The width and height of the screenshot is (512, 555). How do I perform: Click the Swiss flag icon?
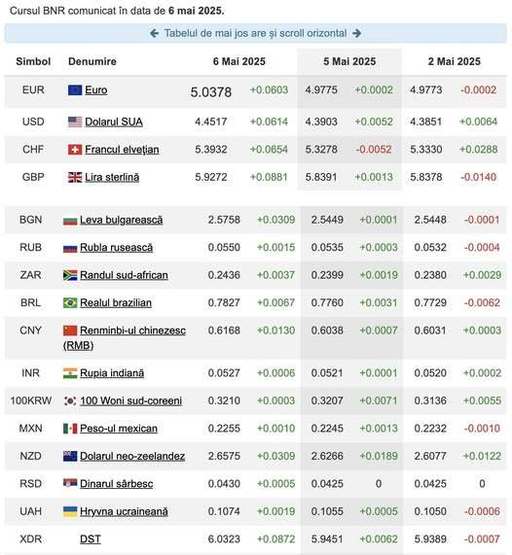click(75, 150)
